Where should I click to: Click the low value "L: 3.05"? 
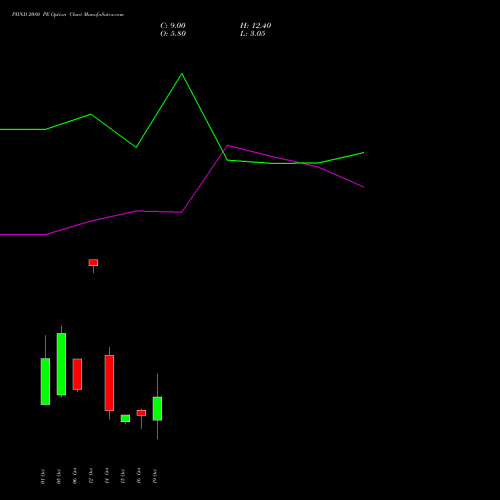tap(253, 34)
